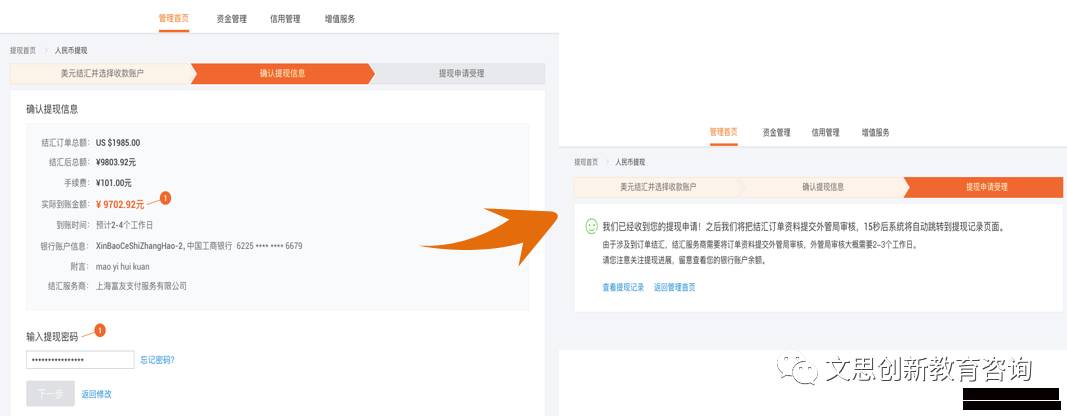Select step 美元结汇并选择收款账户 in right window

658,187
